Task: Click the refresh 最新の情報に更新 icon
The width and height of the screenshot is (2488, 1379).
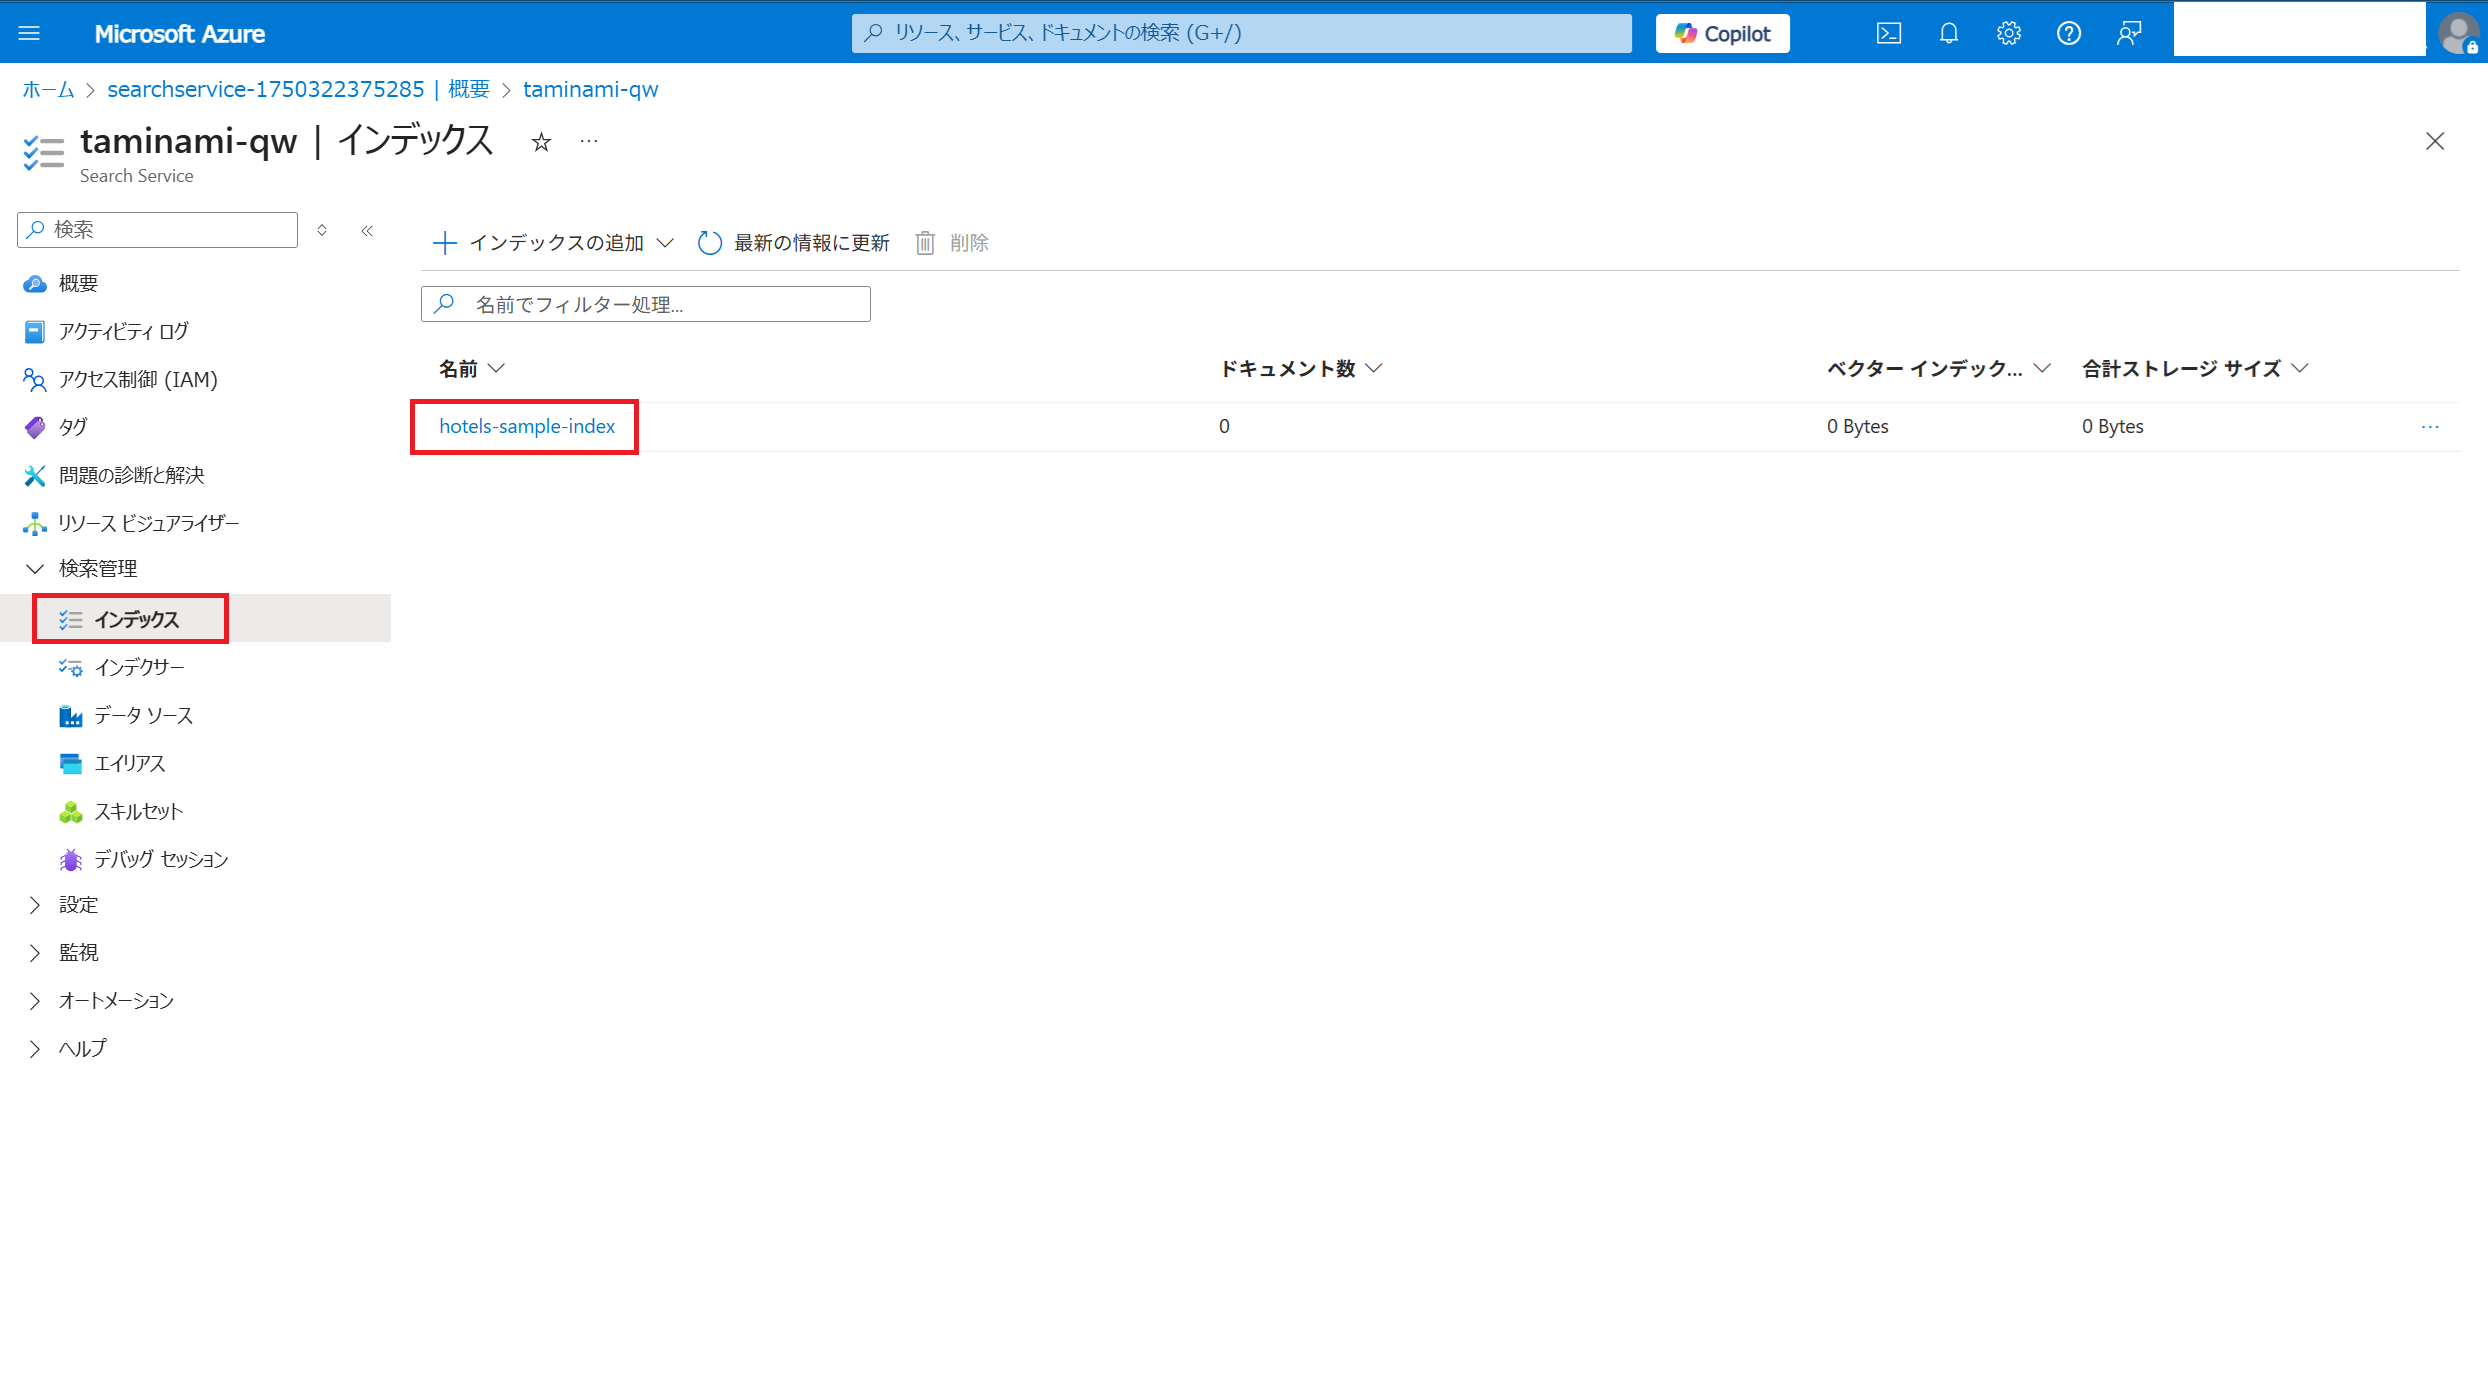Action: coord(709,243)
